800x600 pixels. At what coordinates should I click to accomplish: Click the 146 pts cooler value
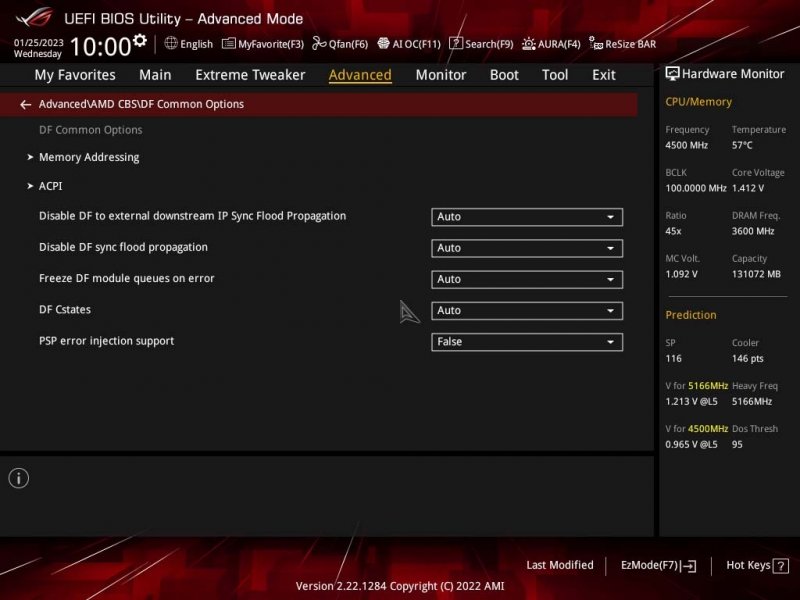pyautogui.click(x=747, y=359)
